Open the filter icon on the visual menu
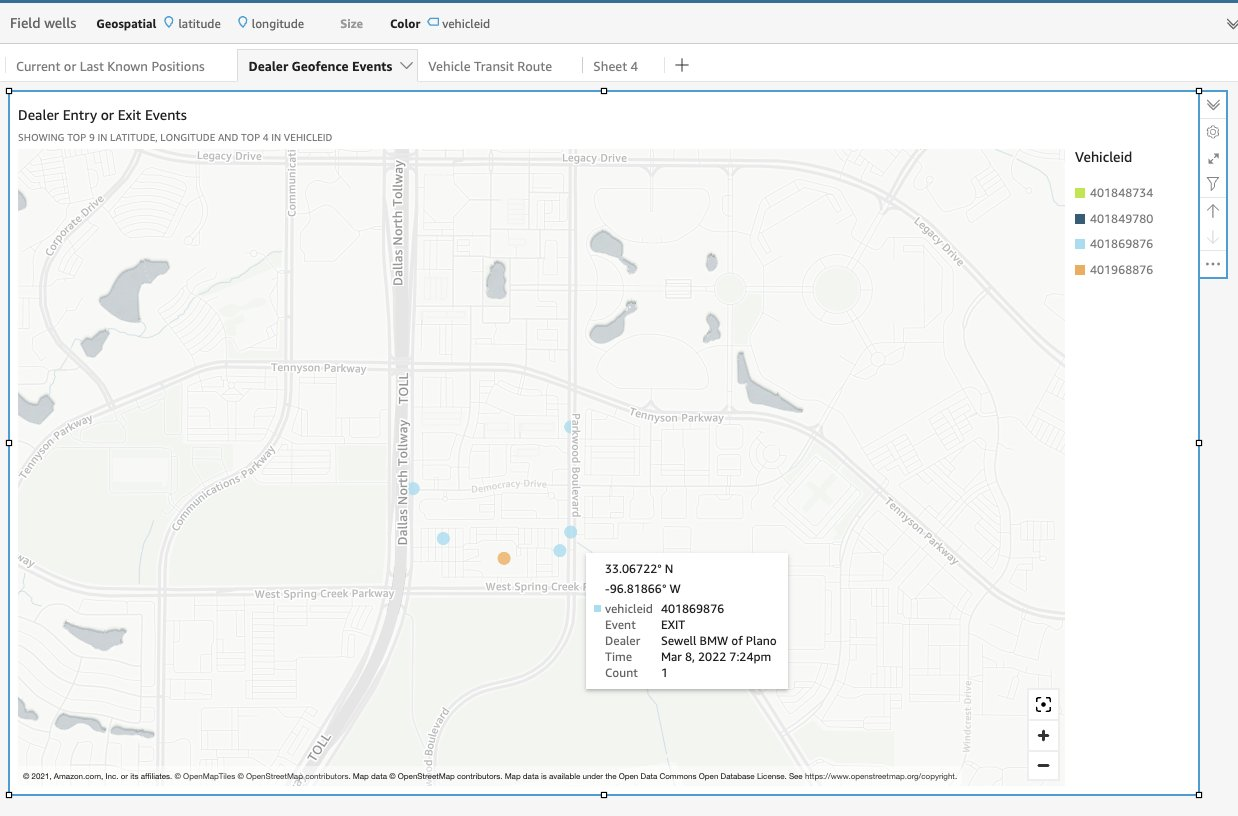The width and height of the screenshot is (1238, 816). (1213, 183)
